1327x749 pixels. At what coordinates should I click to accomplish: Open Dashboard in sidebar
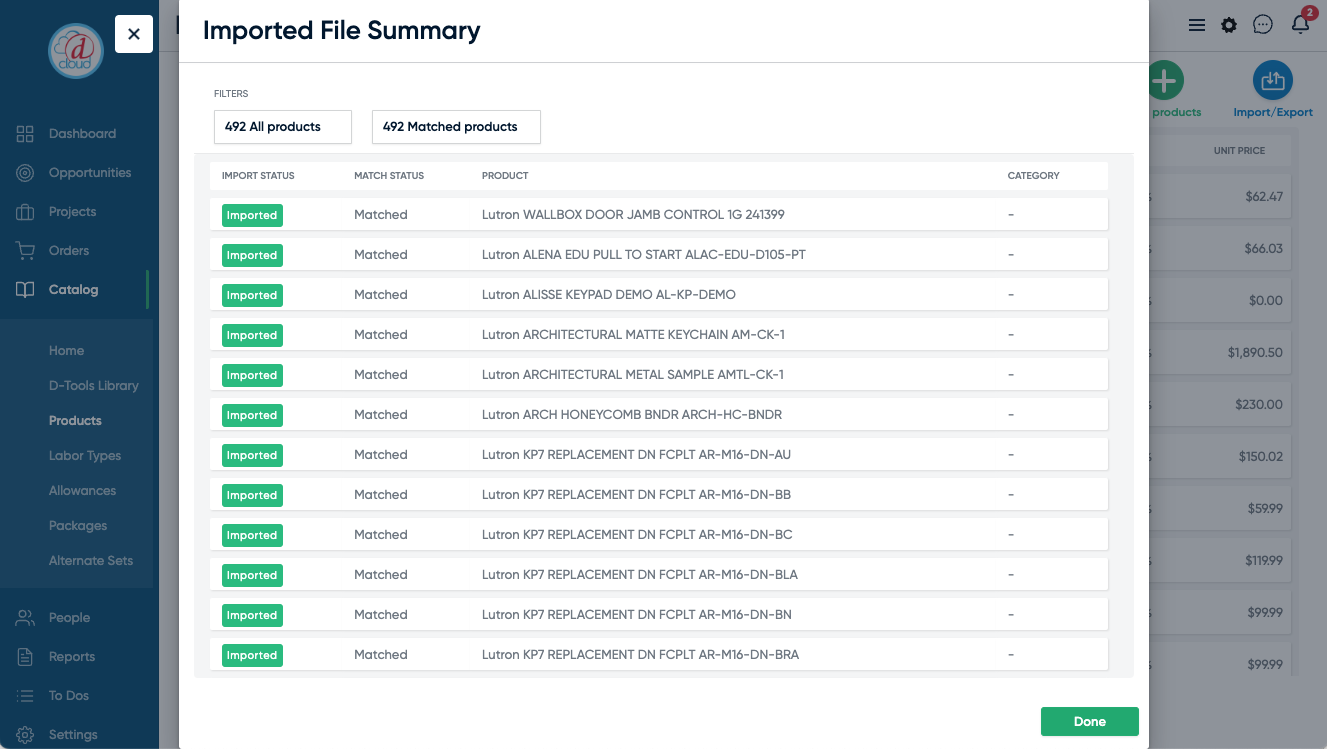pos(82,134)
